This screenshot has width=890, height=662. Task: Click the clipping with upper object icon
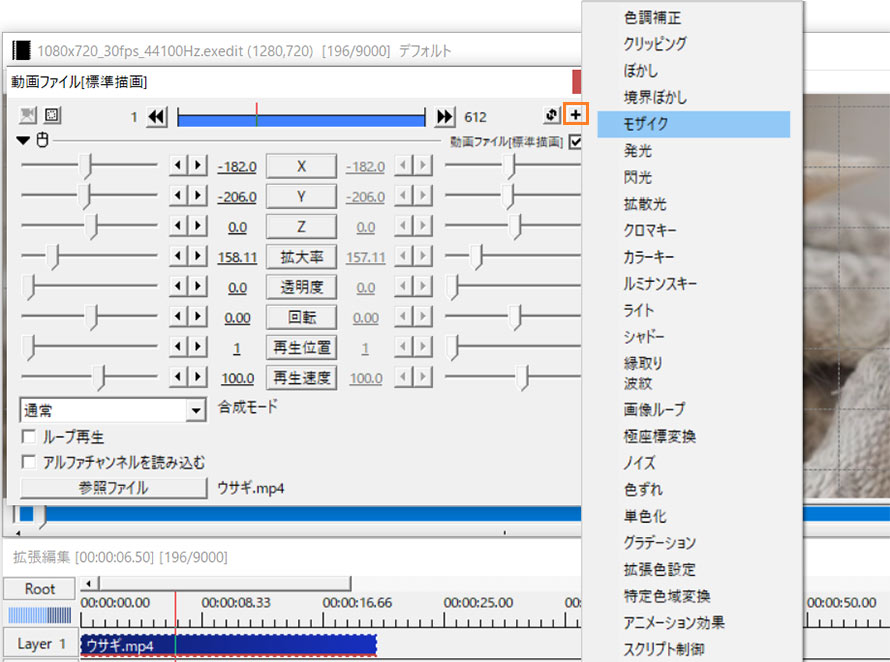coord(52,115)
